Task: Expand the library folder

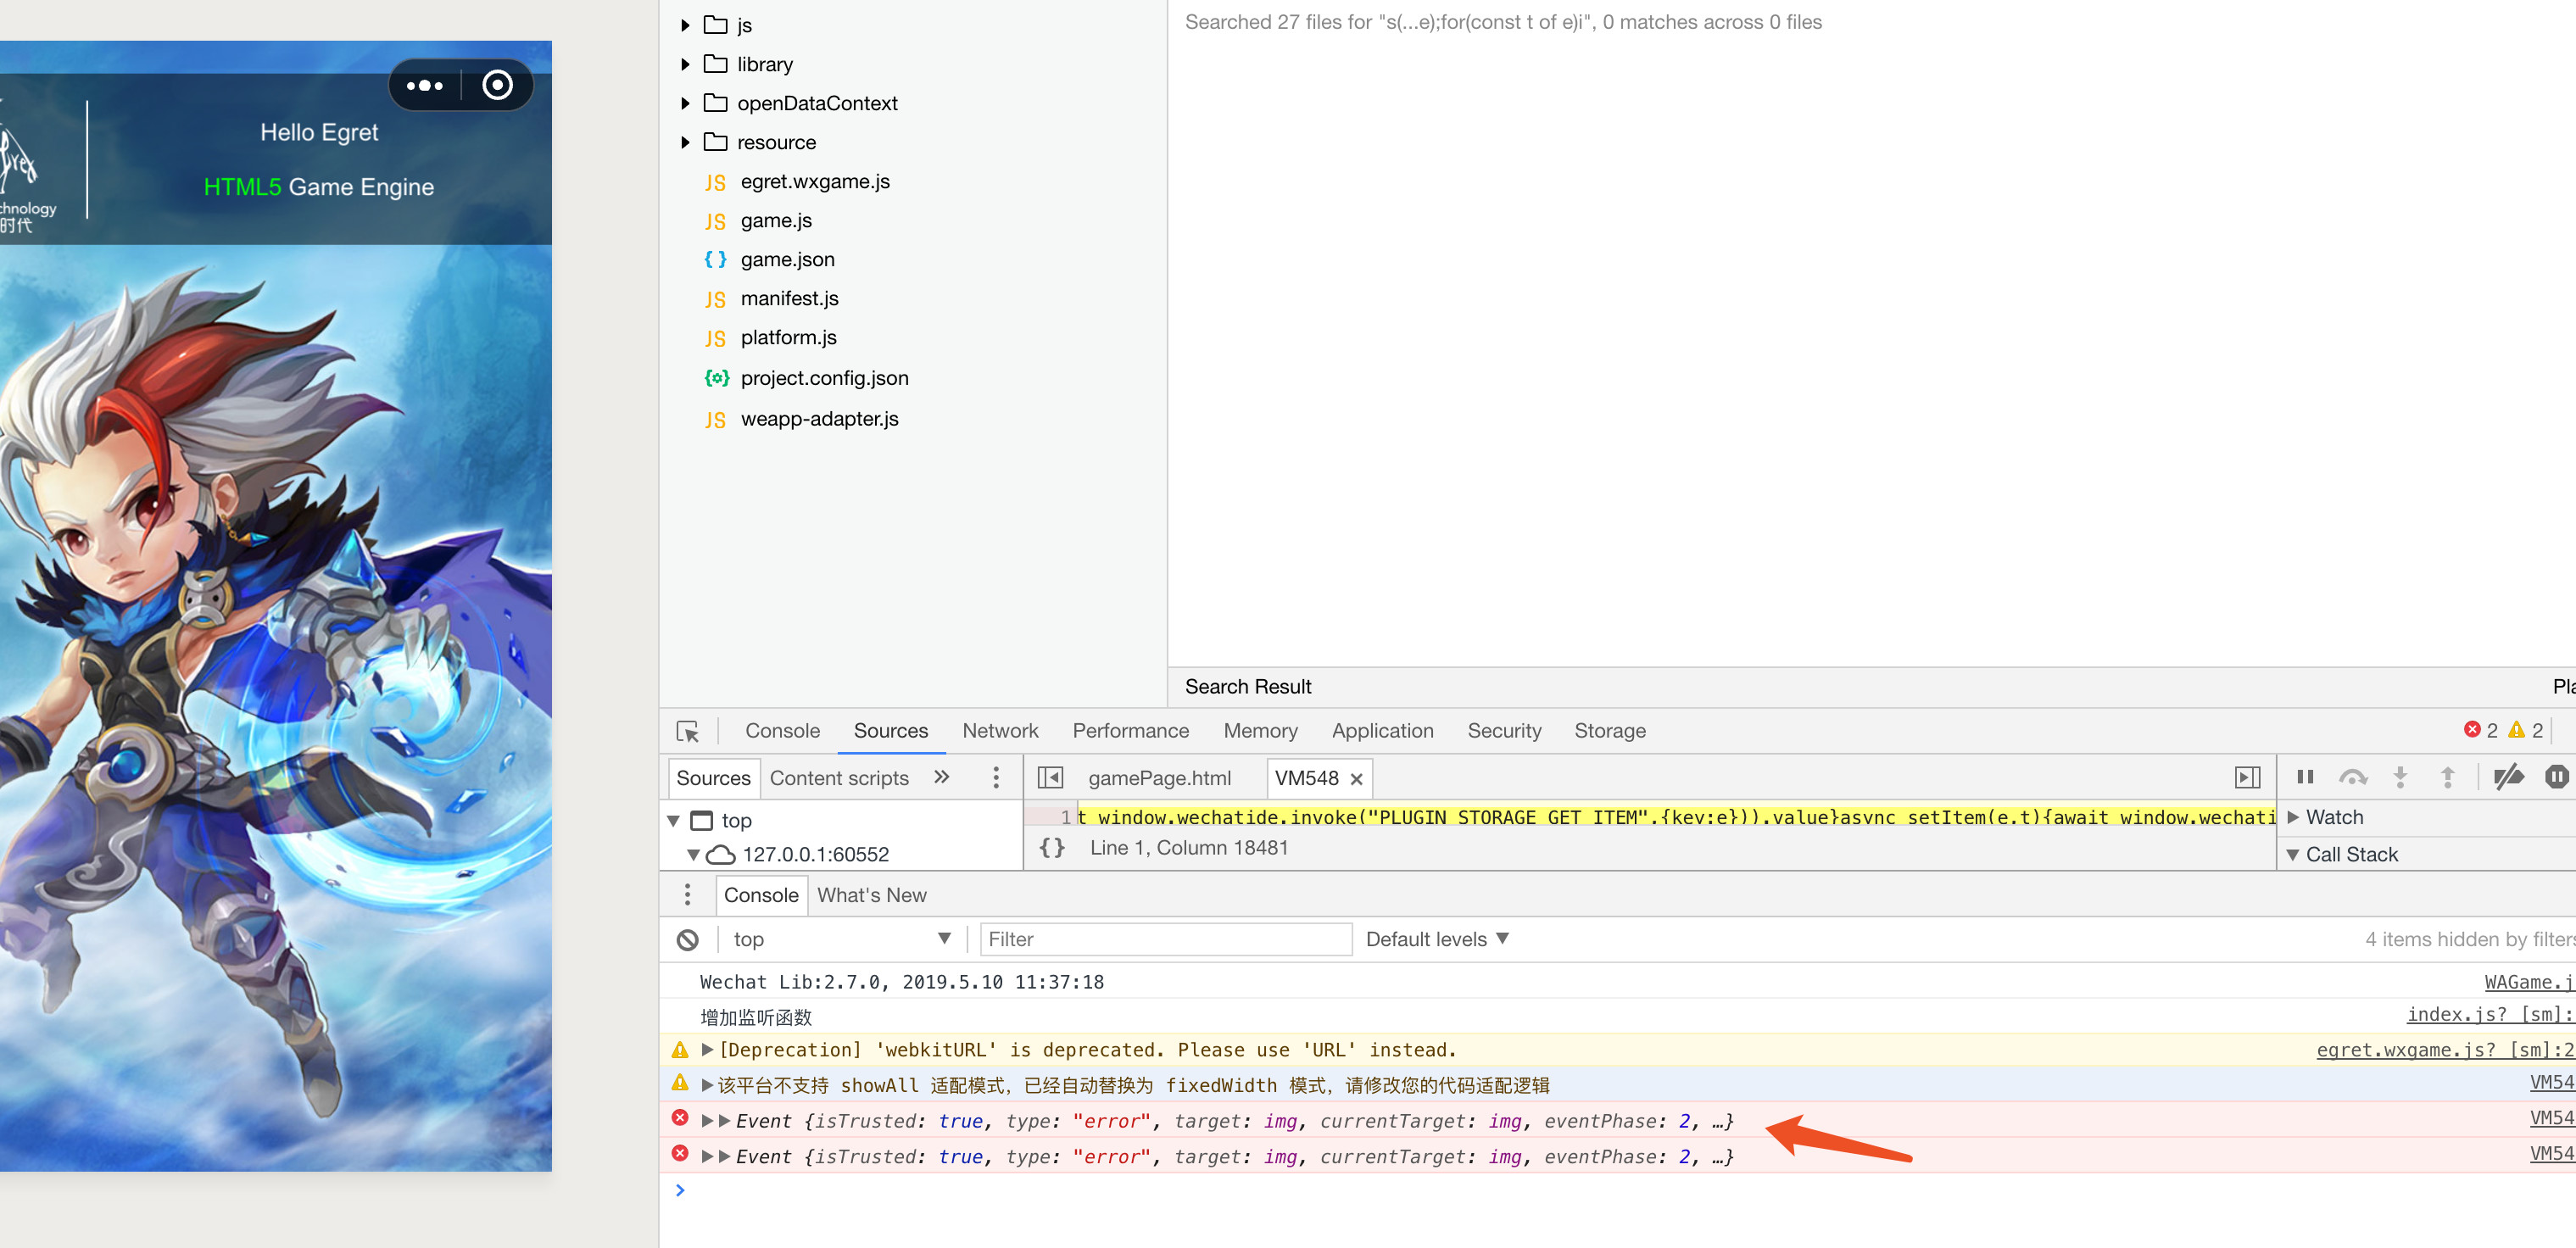Action: coord(685,64)
